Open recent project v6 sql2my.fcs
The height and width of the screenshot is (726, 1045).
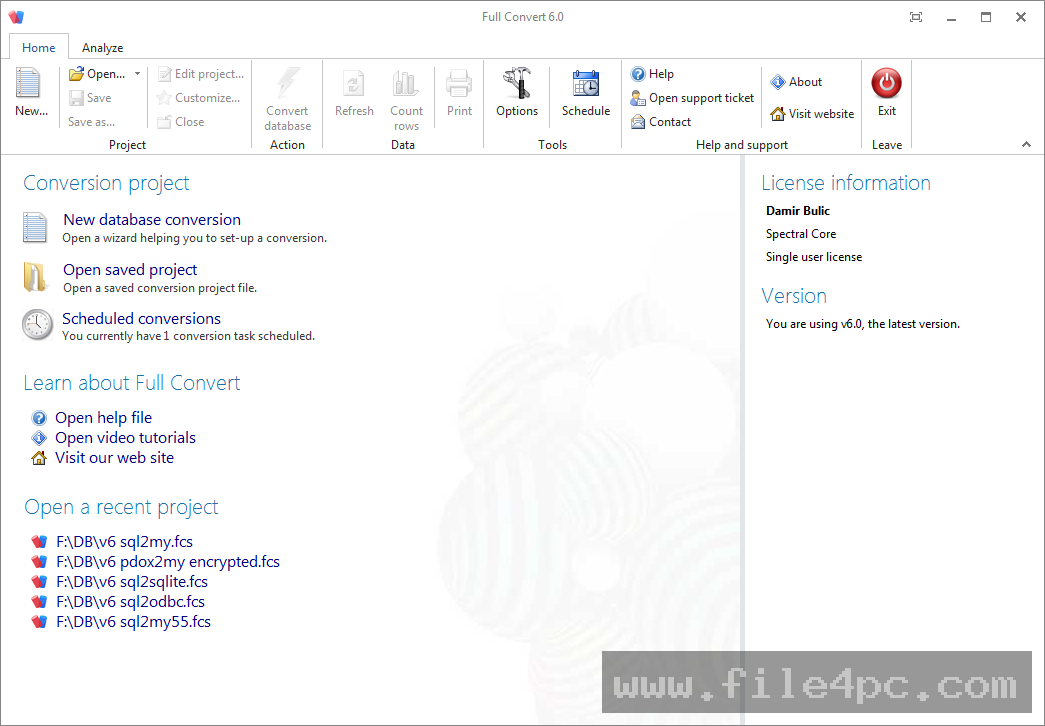pos(125,541)
